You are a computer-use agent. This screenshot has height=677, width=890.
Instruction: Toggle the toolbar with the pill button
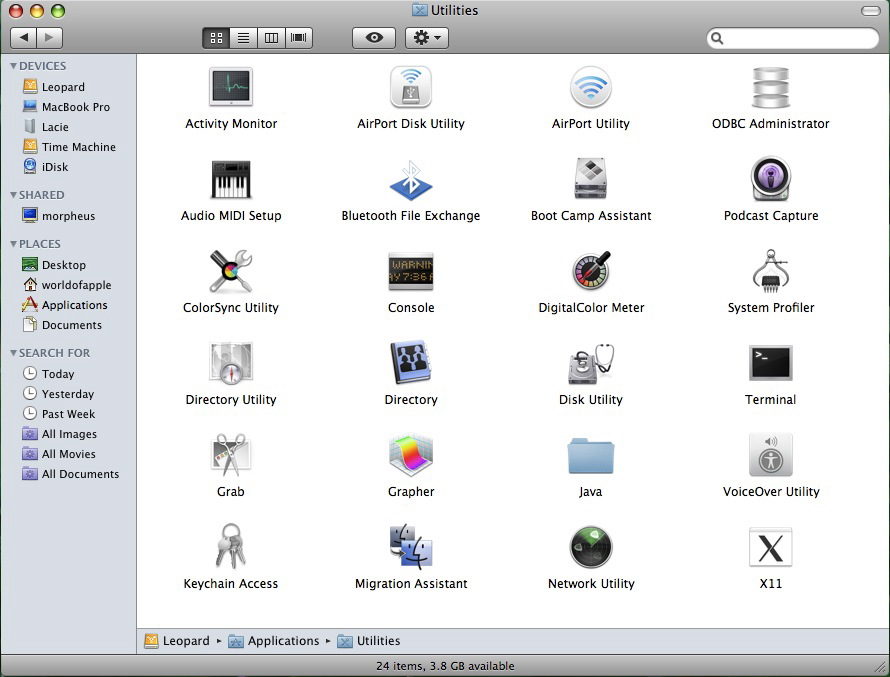tap(870, 11)
